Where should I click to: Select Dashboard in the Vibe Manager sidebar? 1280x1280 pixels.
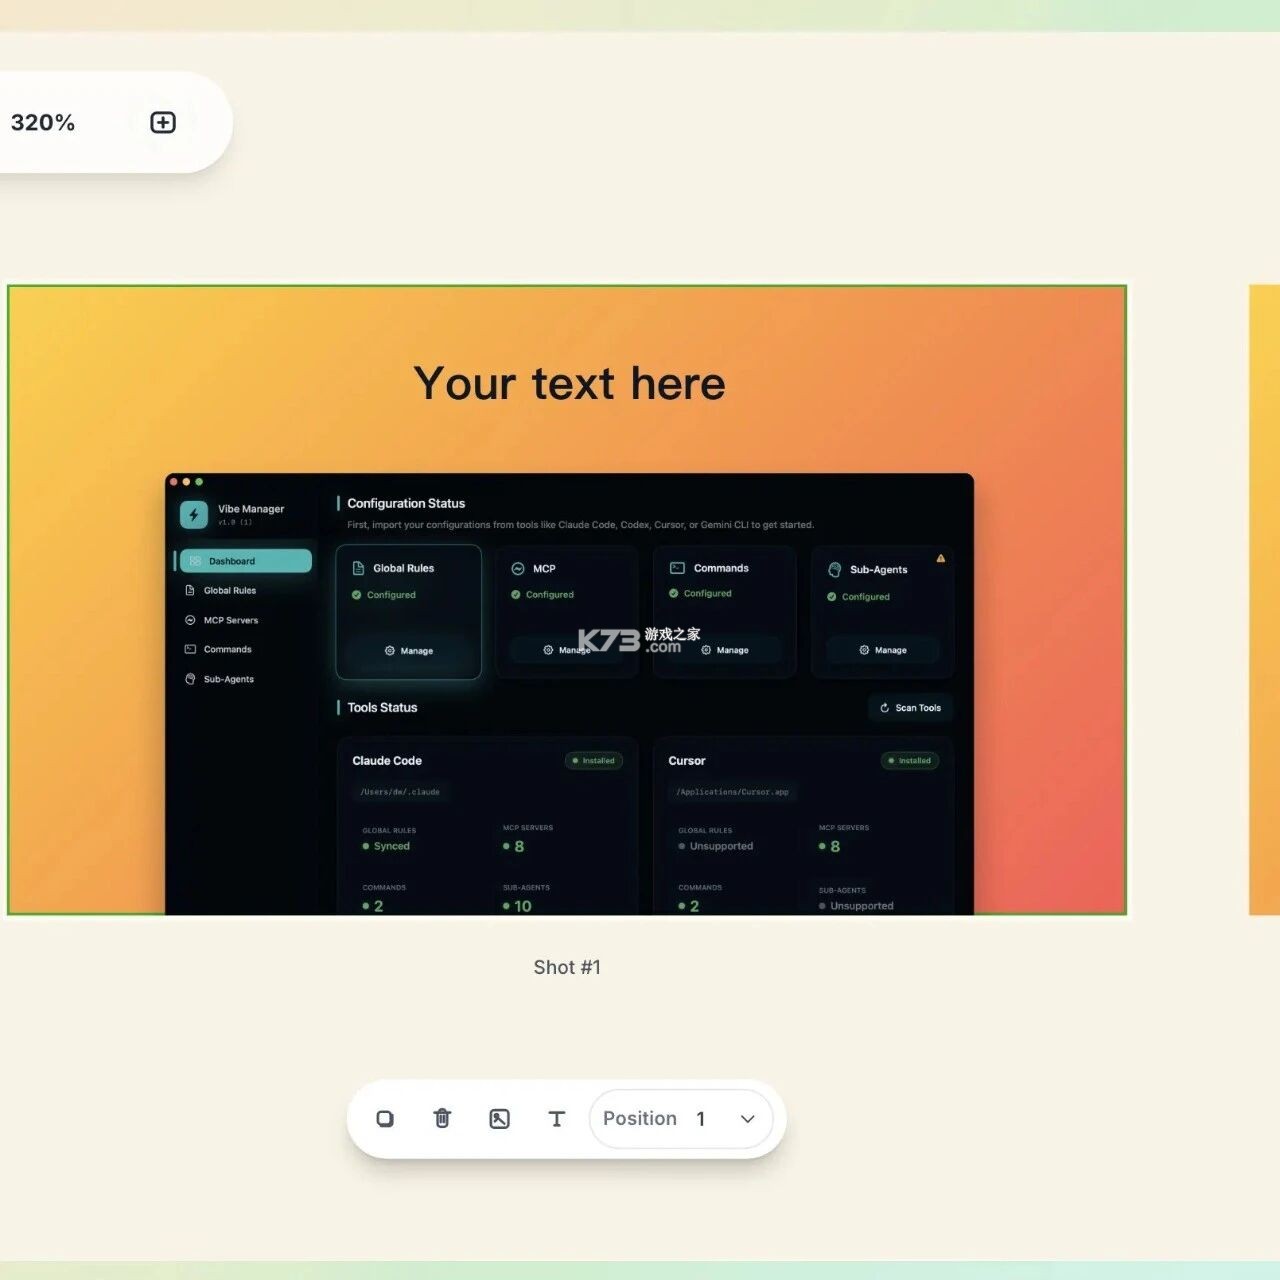tap(245, 561)
